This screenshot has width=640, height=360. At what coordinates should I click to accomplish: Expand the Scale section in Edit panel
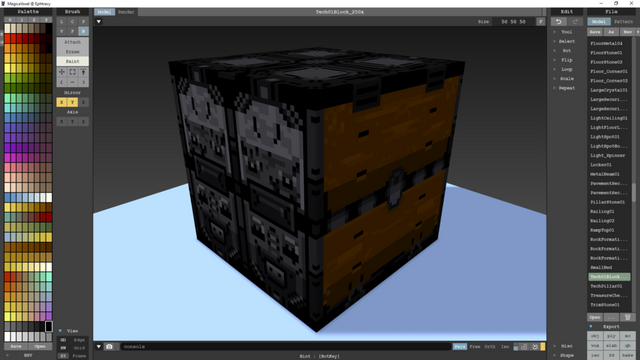point(567,79)
